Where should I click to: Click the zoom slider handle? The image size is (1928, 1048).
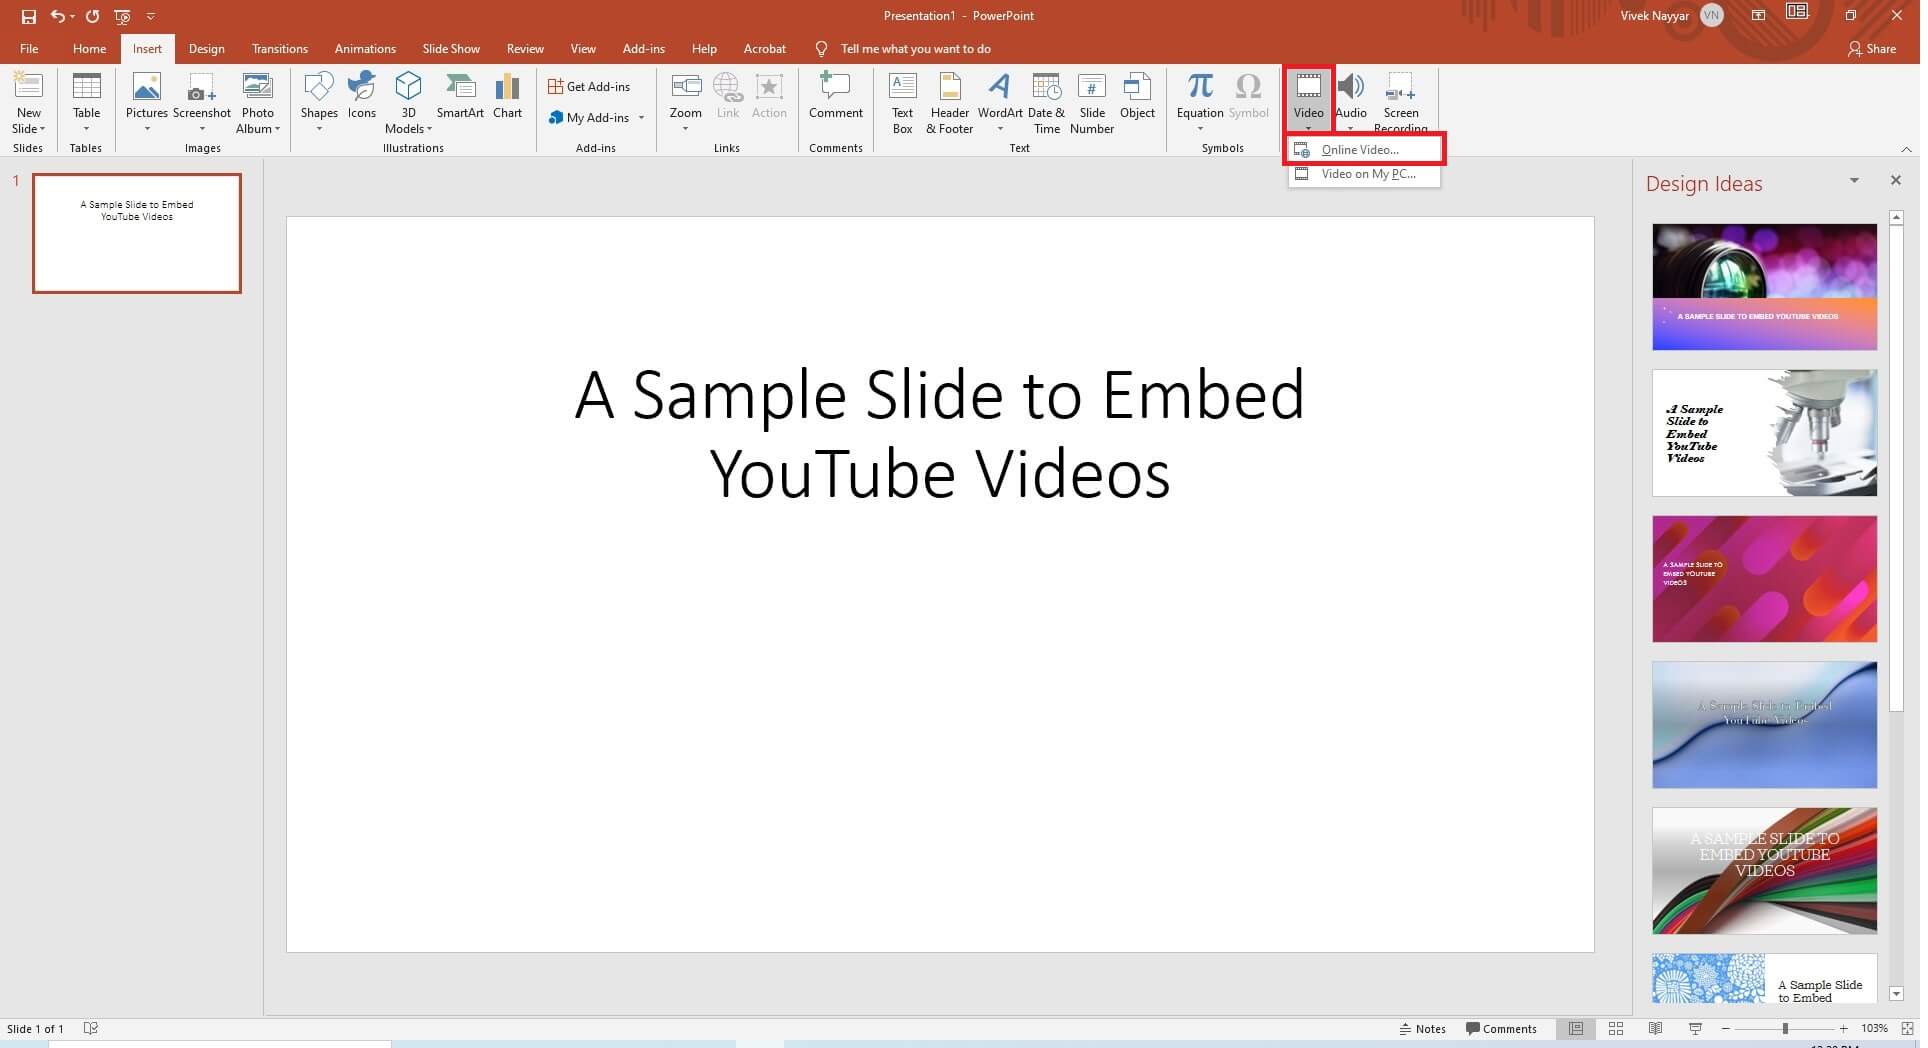pyautogui.click(x=1785, y=1029)
